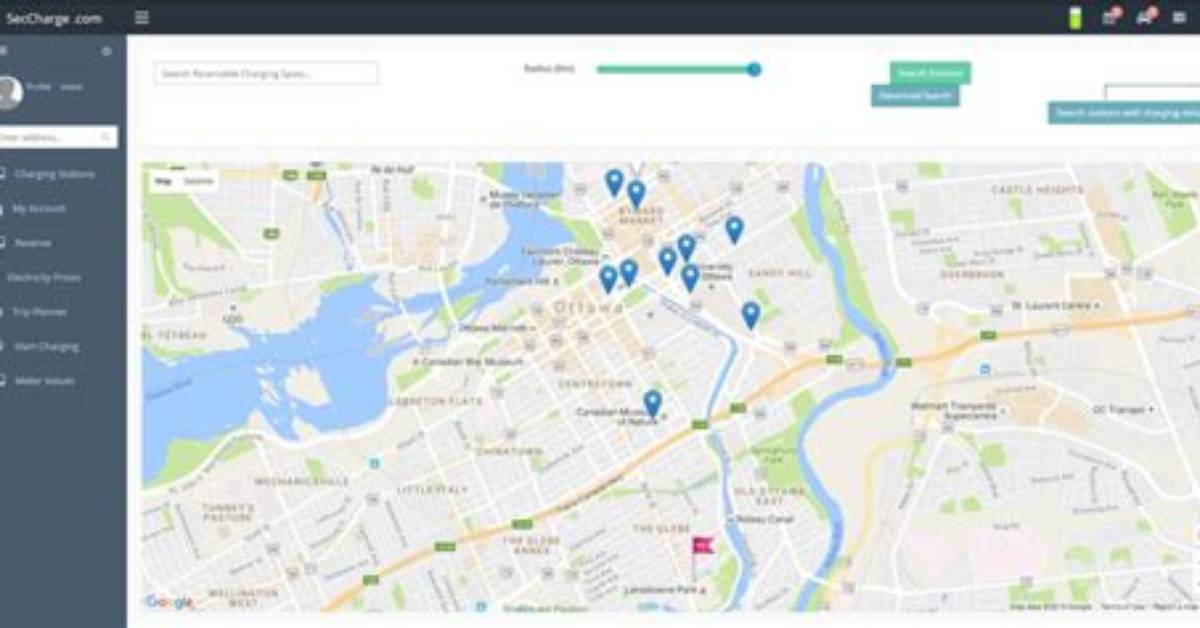Click the magnifier icon in address box
1200x628 pixels.
106,137
